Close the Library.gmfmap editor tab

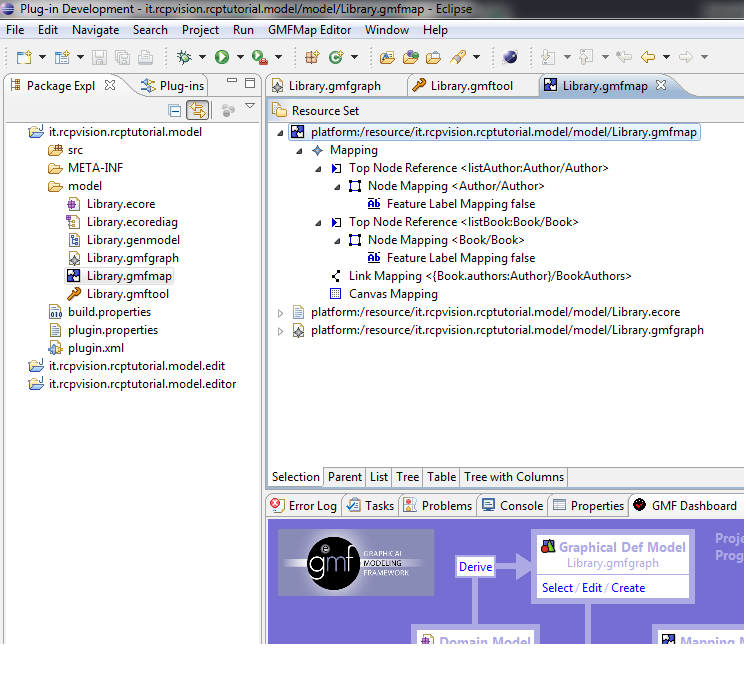(661, 86)
